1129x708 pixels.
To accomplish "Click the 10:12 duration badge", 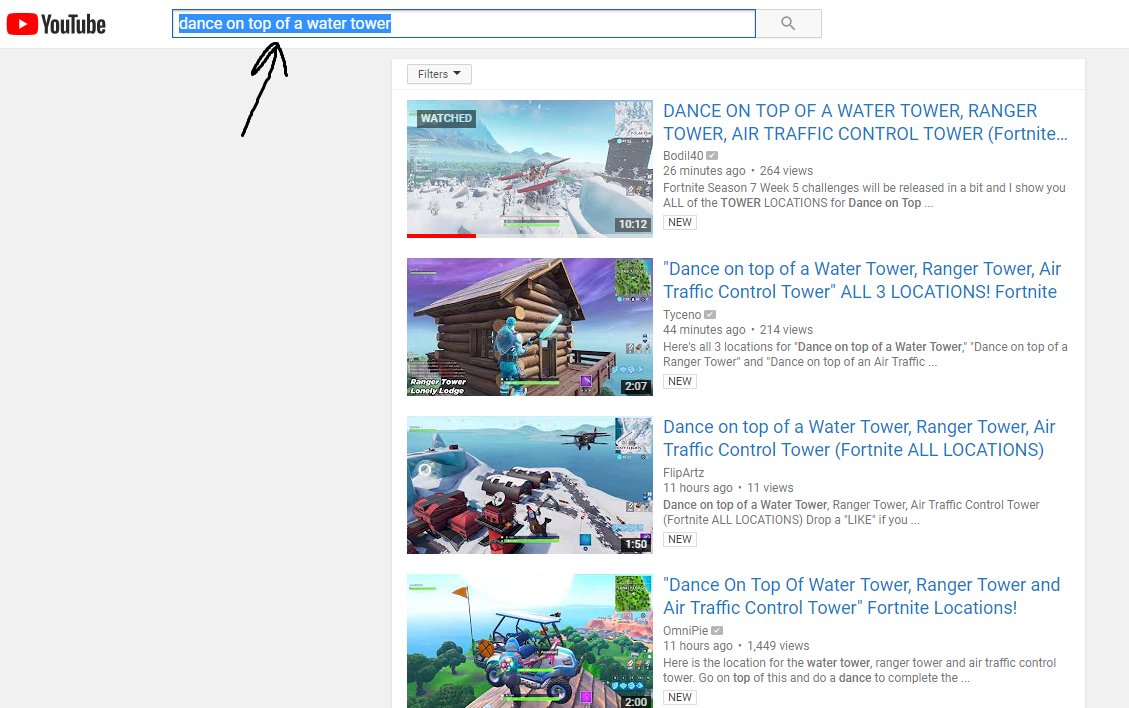I will click(x=633, y=224).
